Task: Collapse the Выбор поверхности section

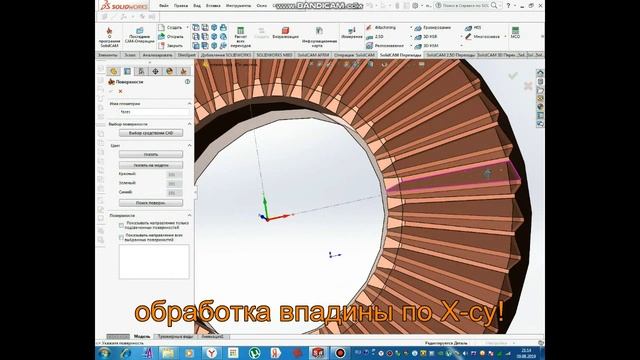Action: tap(189, 124)
